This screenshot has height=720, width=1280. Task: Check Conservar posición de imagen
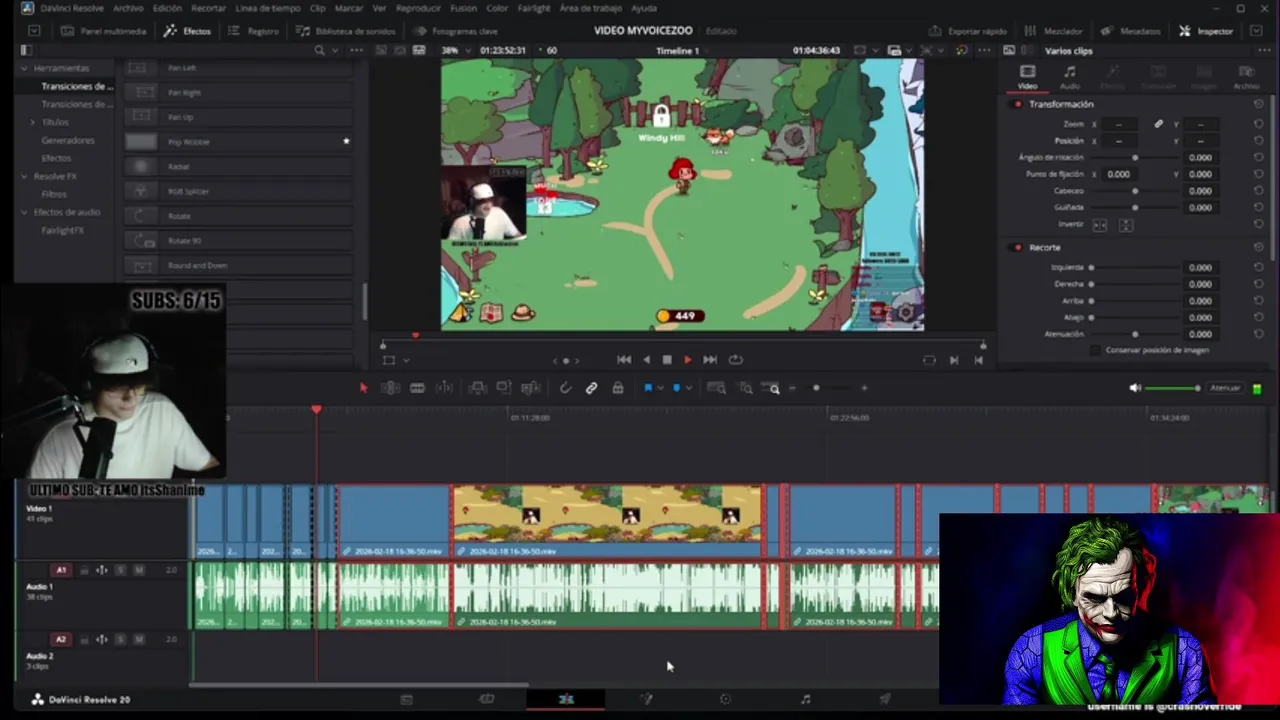coord(1096,350)
